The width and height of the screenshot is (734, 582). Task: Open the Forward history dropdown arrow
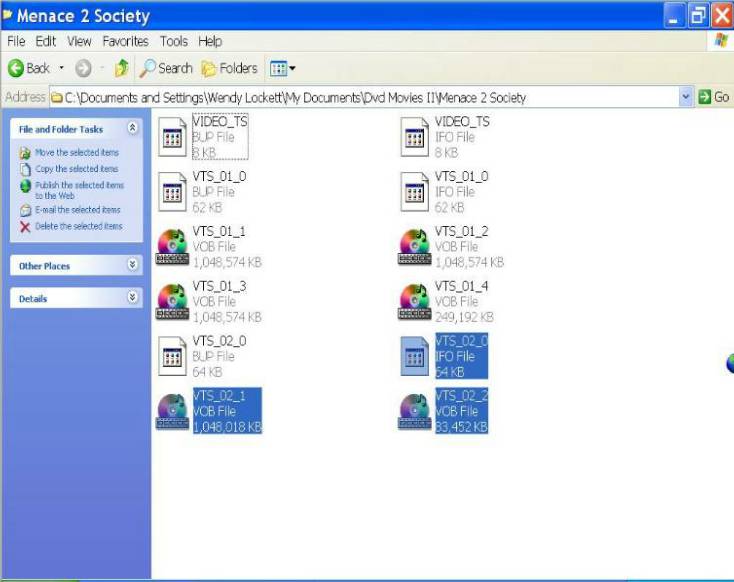click(102, 68)
